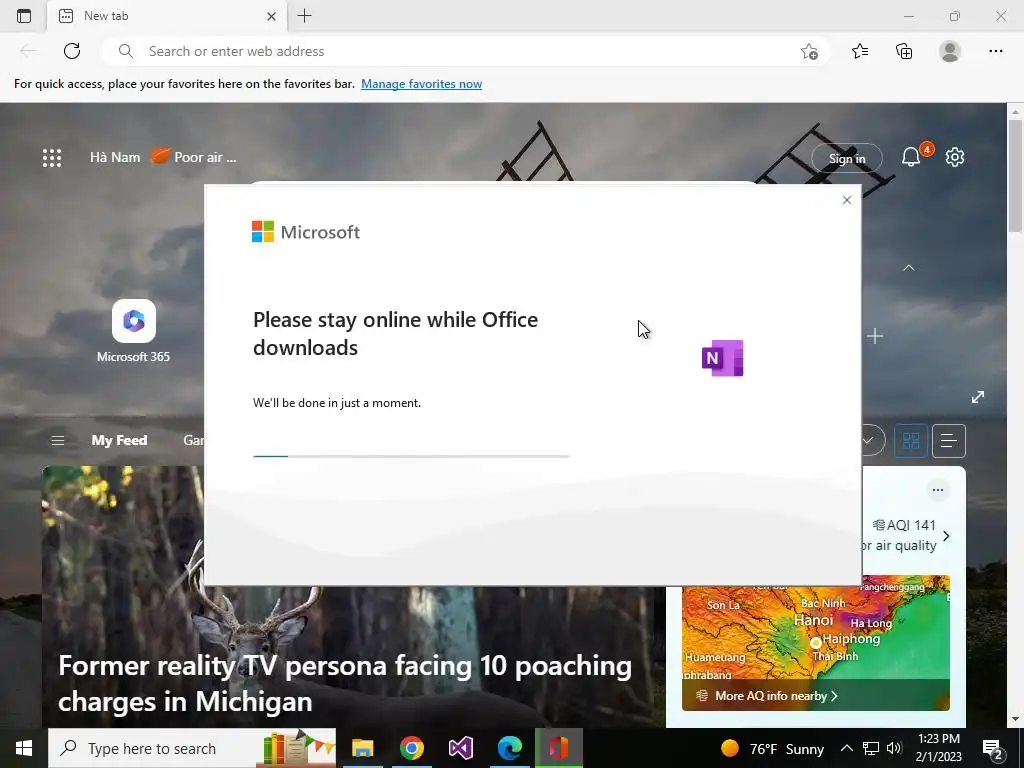1024x768 pixels.
Task: Open Hà Nam weather location
Action: click(x=115, y=157)
